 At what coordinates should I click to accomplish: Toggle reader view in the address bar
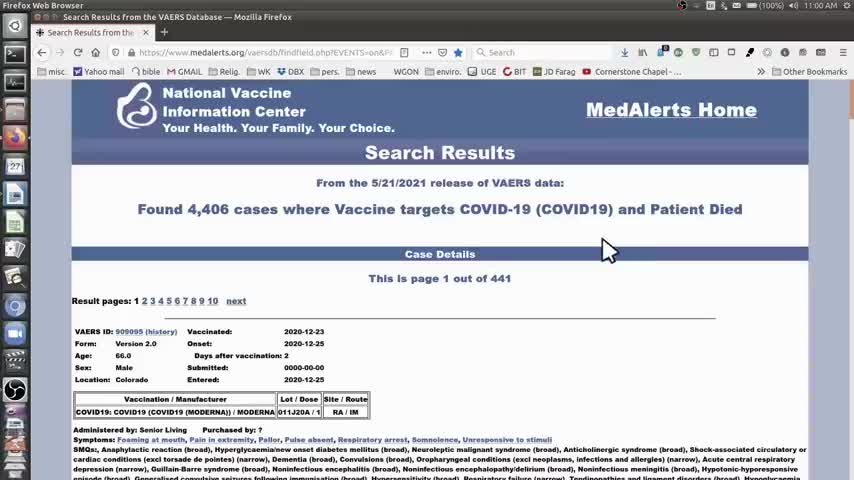point(404,53)
